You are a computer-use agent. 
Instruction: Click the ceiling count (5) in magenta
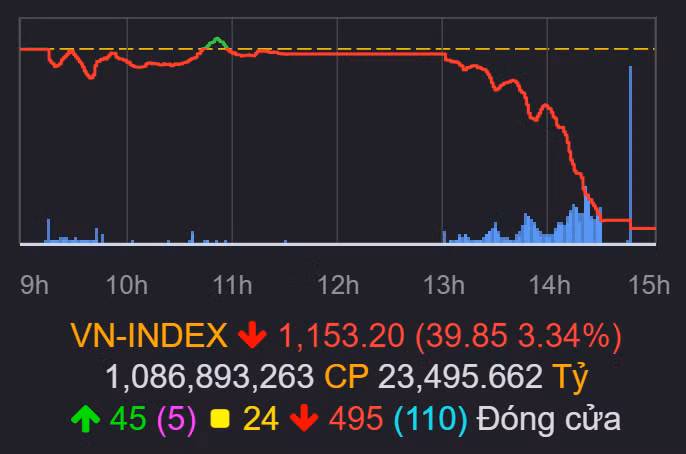point(176,419)
